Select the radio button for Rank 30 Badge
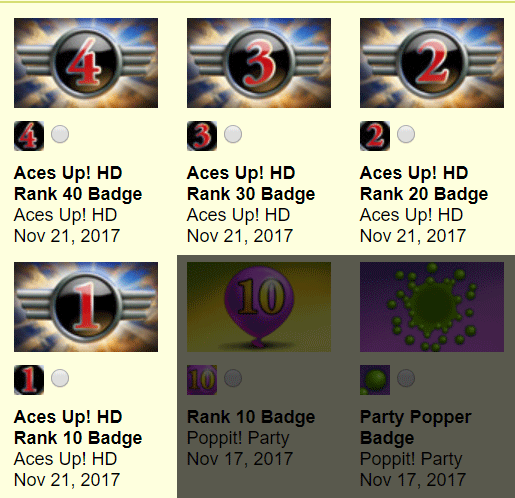Image resolution: width=515 pixels, height=498 pixels. pos(233,134)
